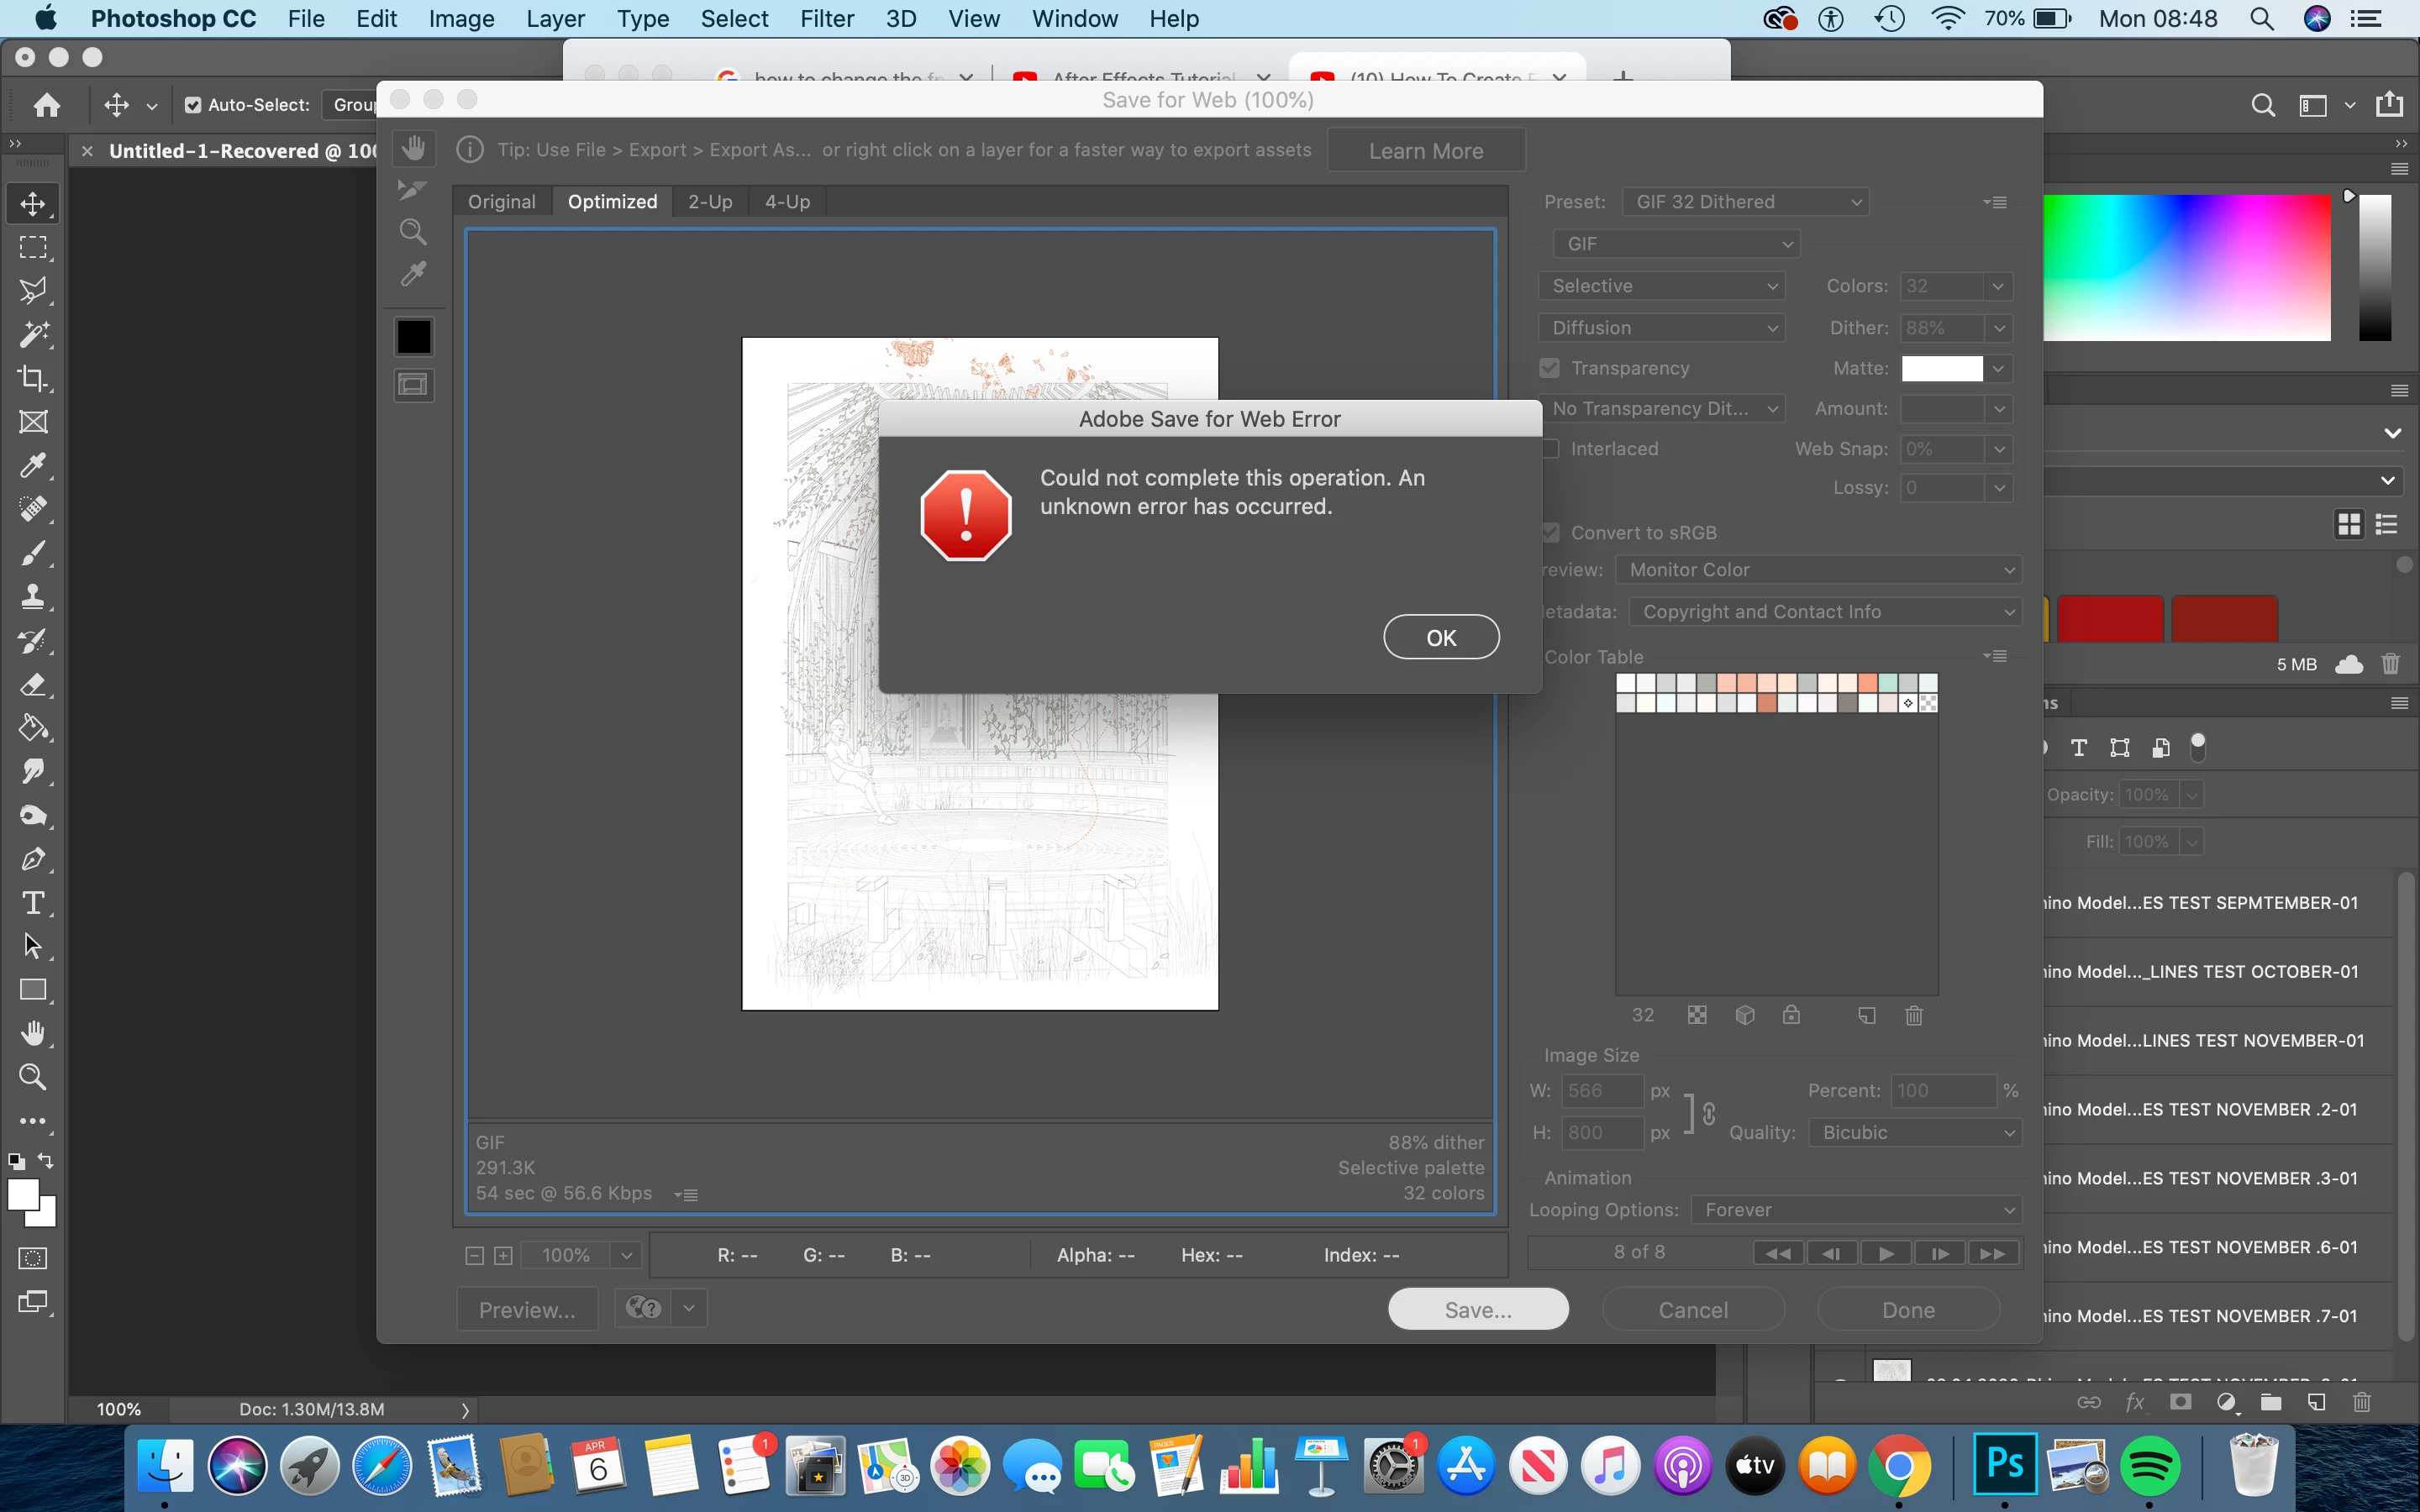Select the Crop tool in toolbar
Viewport: 2420px width, 1512px height.
(33, 378)
